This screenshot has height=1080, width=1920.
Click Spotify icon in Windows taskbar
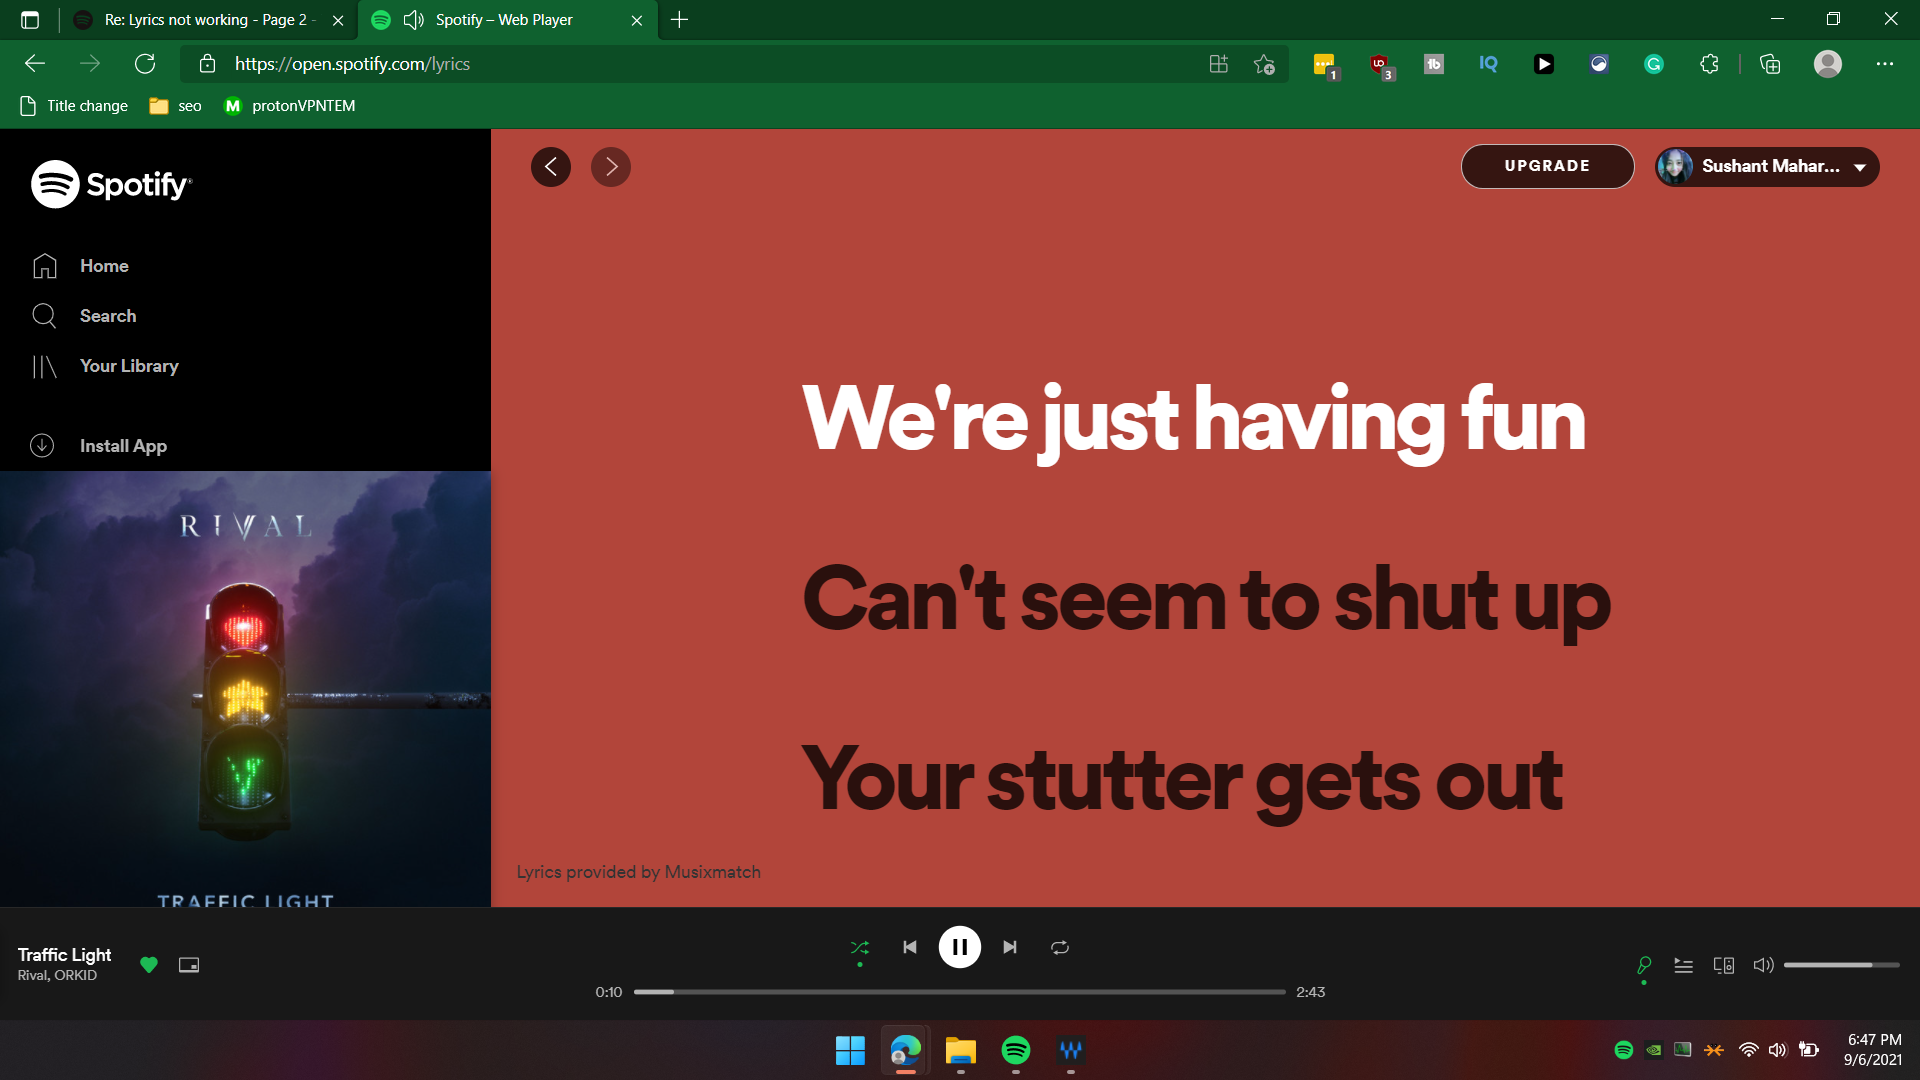pos(1015,1050)
